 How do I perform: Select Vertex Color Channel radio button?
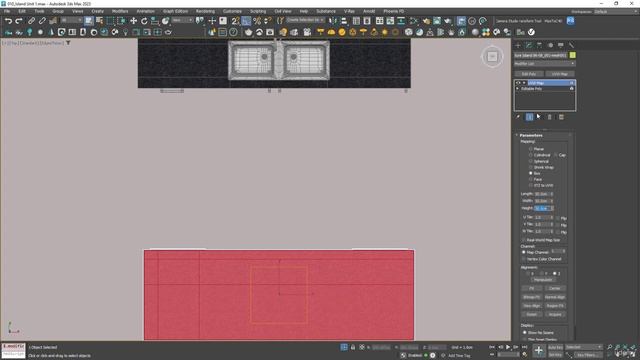pyautogui.click(x=524, y=259)
